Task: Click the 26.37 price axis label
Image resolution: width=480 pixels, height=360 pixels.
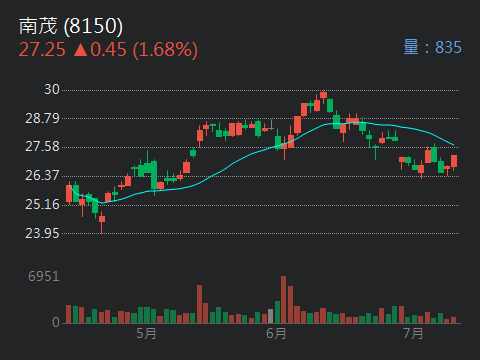Action: click(x=42, y=175)
